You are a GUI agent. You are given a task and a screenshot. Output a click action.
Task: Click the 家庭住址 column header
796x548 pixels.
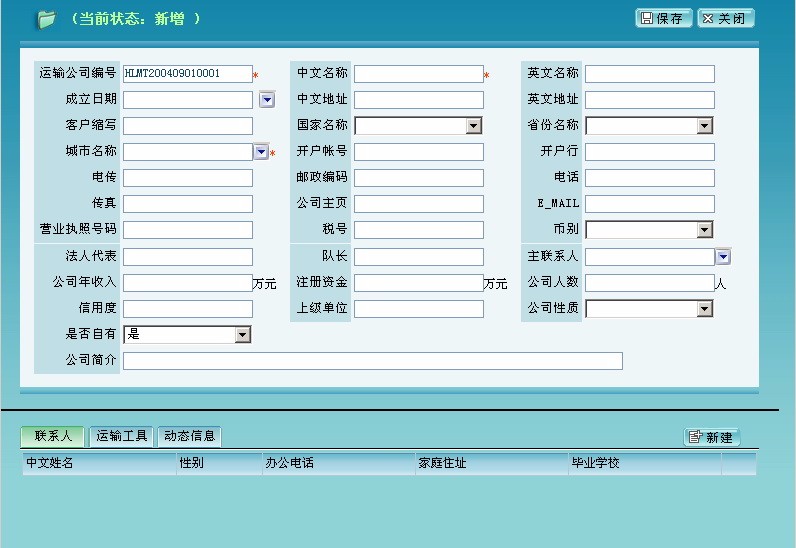(492, 463)
